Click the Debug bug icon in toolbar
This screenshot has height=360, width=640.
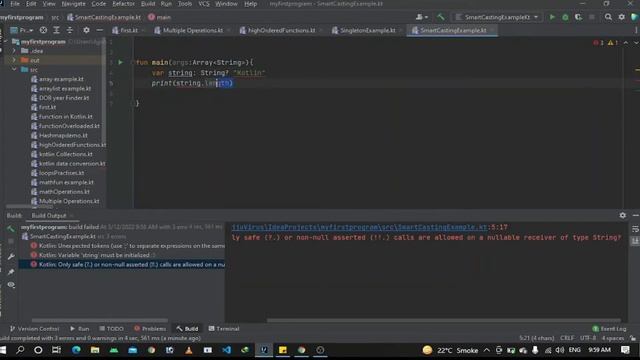click(565, 17)
